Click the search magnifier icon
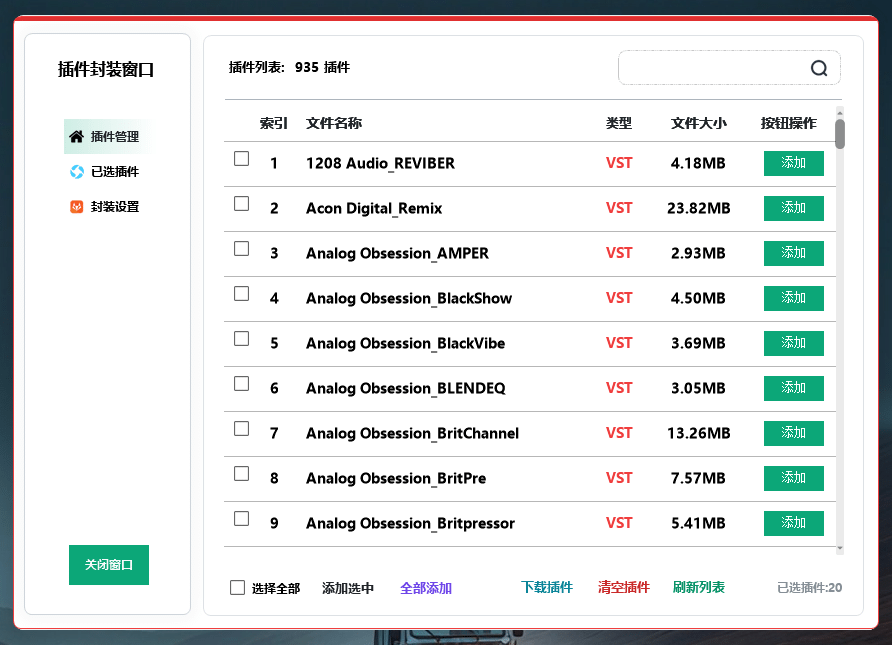Viewport: 892px width, 645px height. click(x=819, y=68)
